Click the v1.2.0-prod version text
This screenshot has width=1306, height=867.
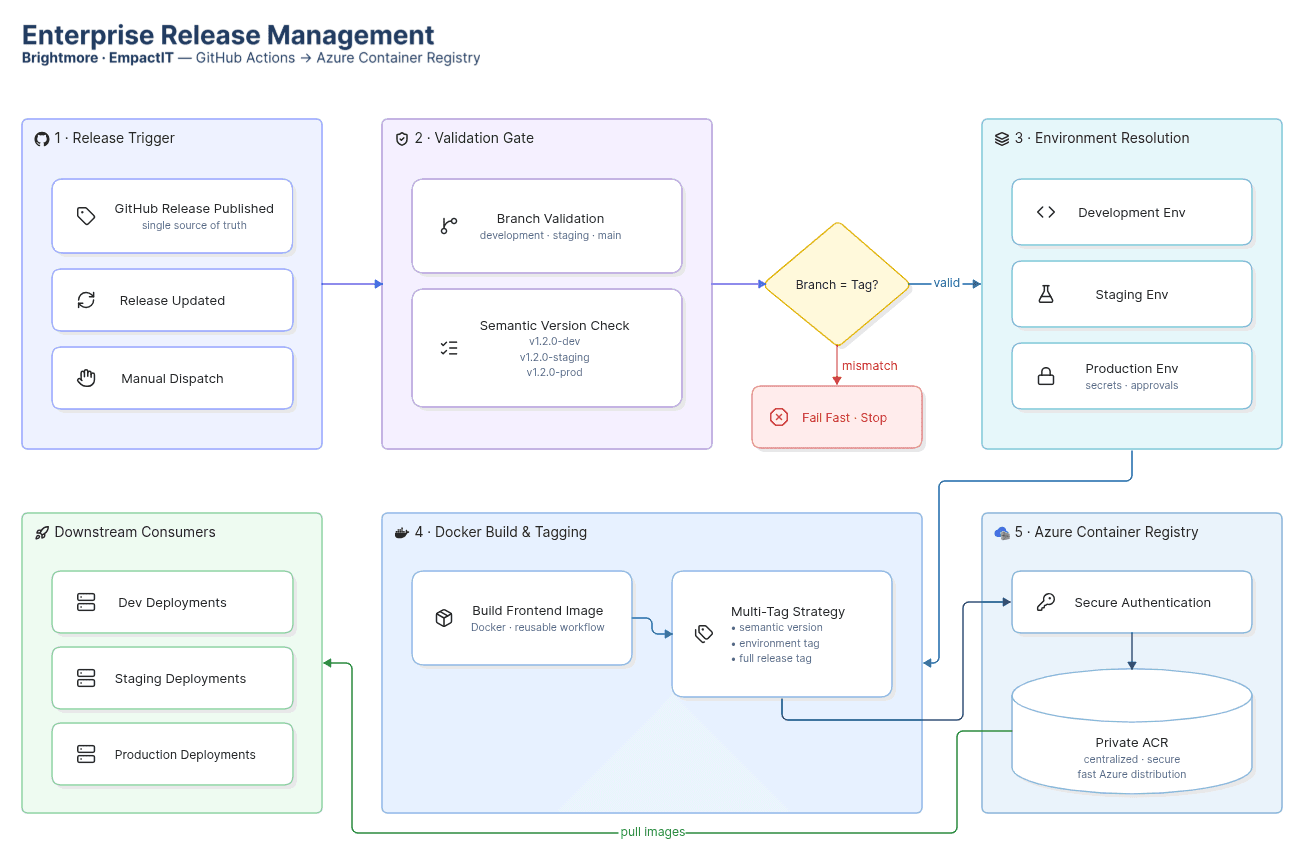pyautogui.click(x=555, y=373)
